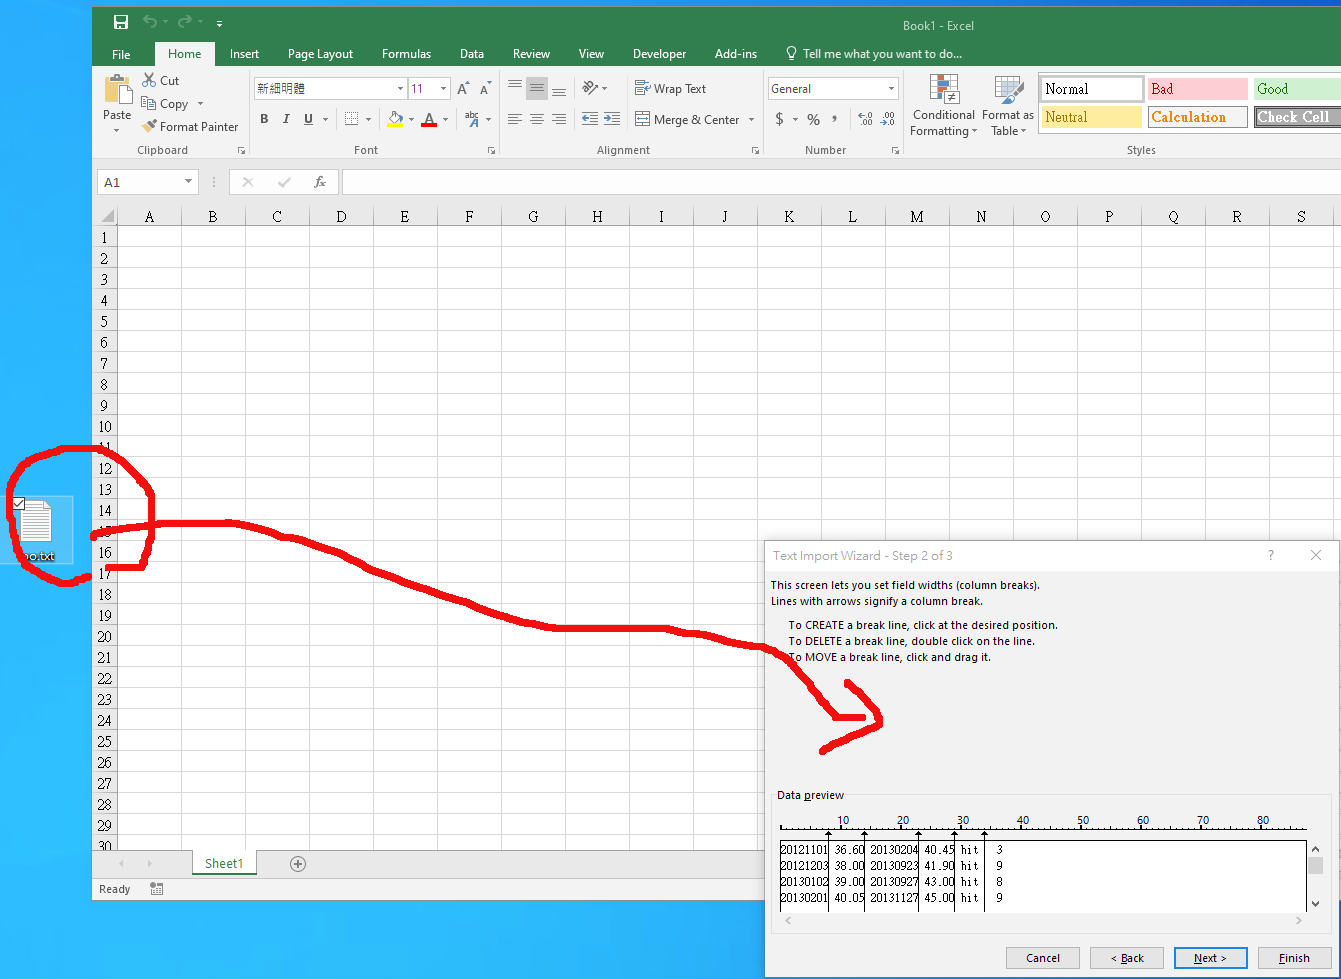The image size is (1341, 979).
Task: Add a new sheet with plus icon
Action: click(297, 864)
